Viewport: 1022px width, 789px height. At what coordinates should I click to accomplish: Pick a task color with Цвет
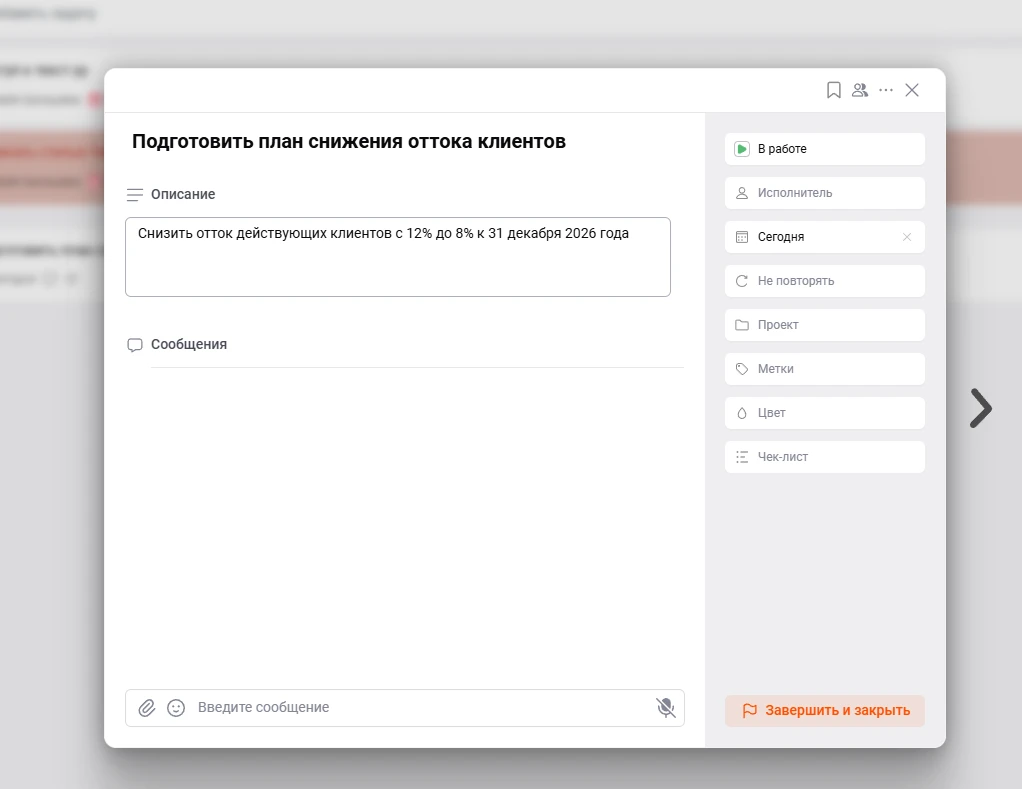[824, 413]
